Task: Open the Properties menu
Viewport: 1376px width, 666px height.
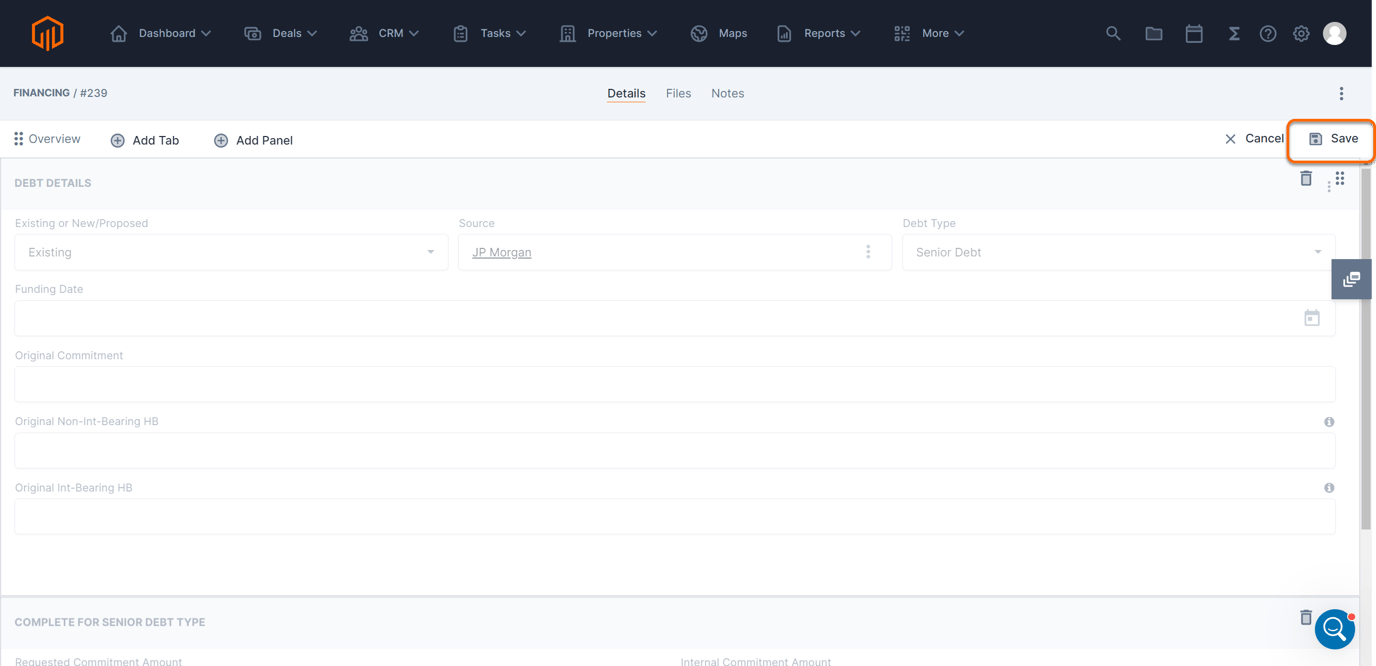Action: click(608, 33)
